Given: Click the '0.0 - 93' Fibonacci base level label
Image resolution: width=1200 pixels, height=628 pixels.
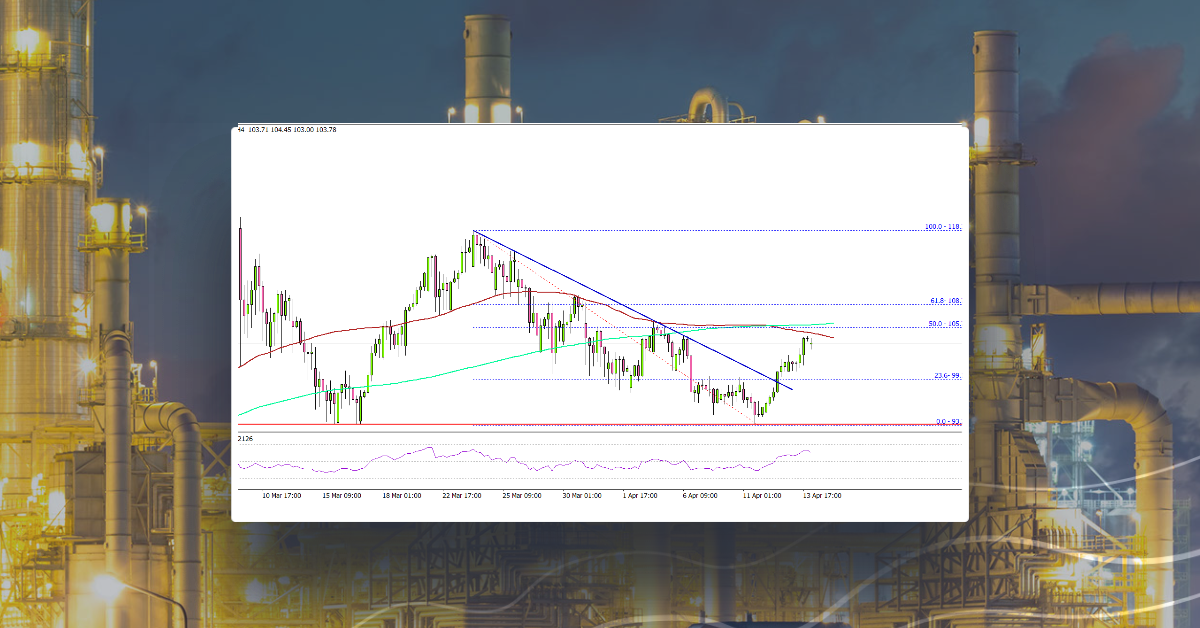Looking at the screenshot, I should (x=944, y=421).
